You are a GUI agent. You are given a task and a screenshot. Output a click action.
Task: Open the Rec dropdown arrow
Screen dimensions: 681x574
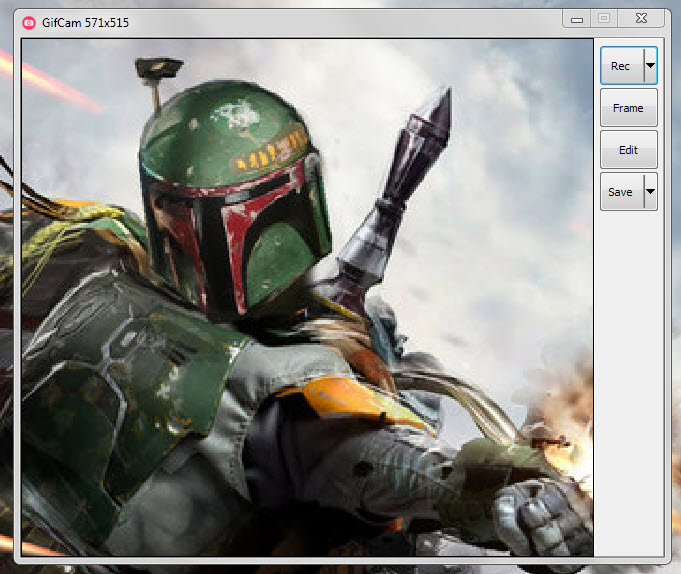tap(651, 66)
